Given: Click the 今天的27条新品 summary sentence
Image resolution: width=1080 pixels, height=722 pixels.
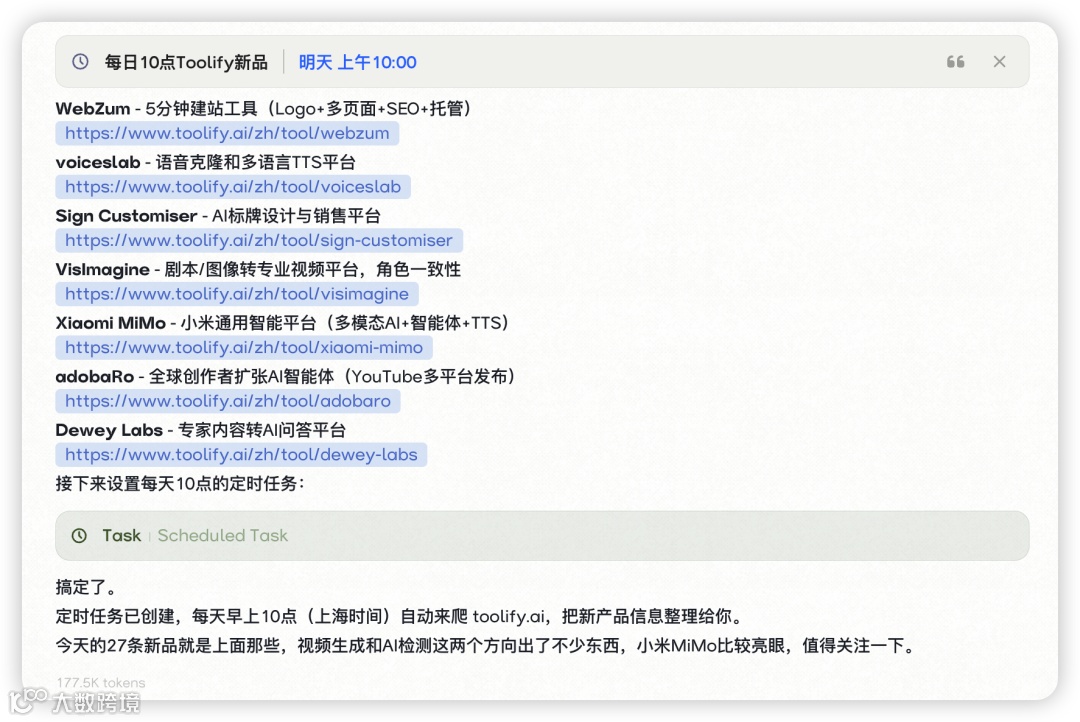Looking at the screenshot, I should [486, 646].
